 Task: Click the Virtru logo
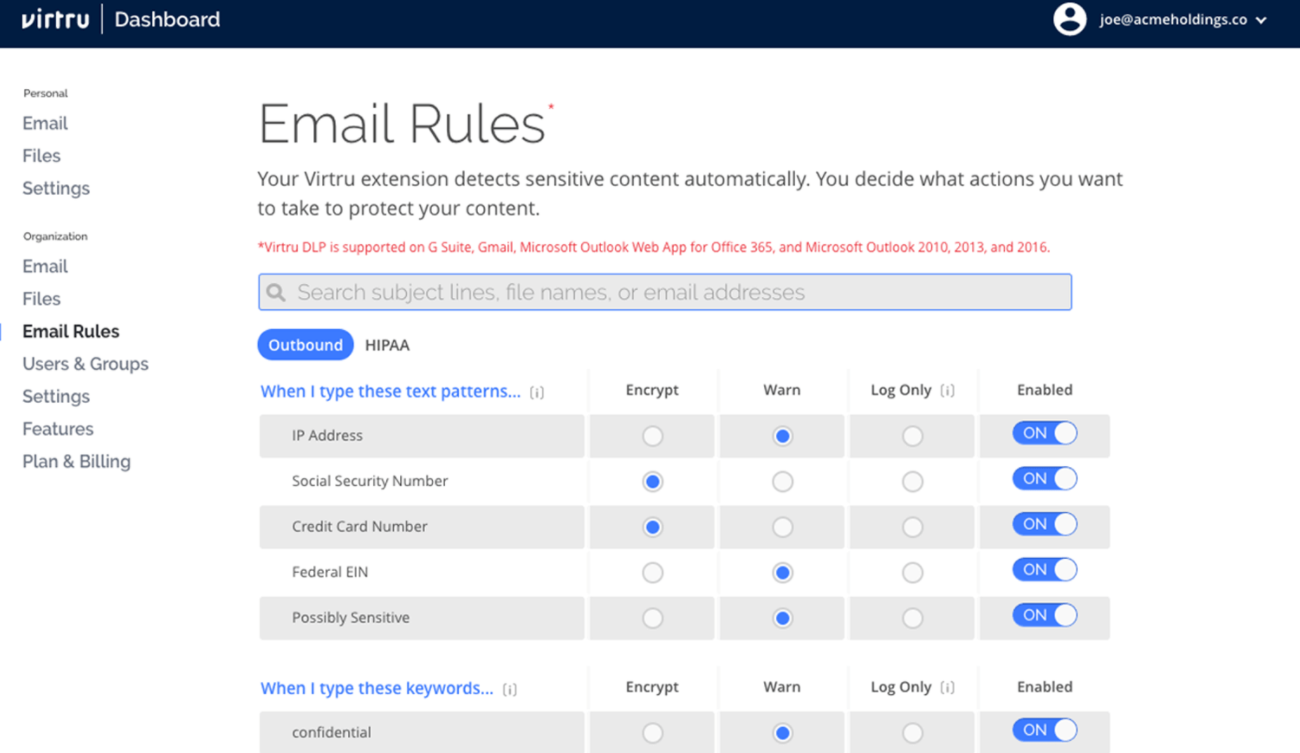(55, 19)
